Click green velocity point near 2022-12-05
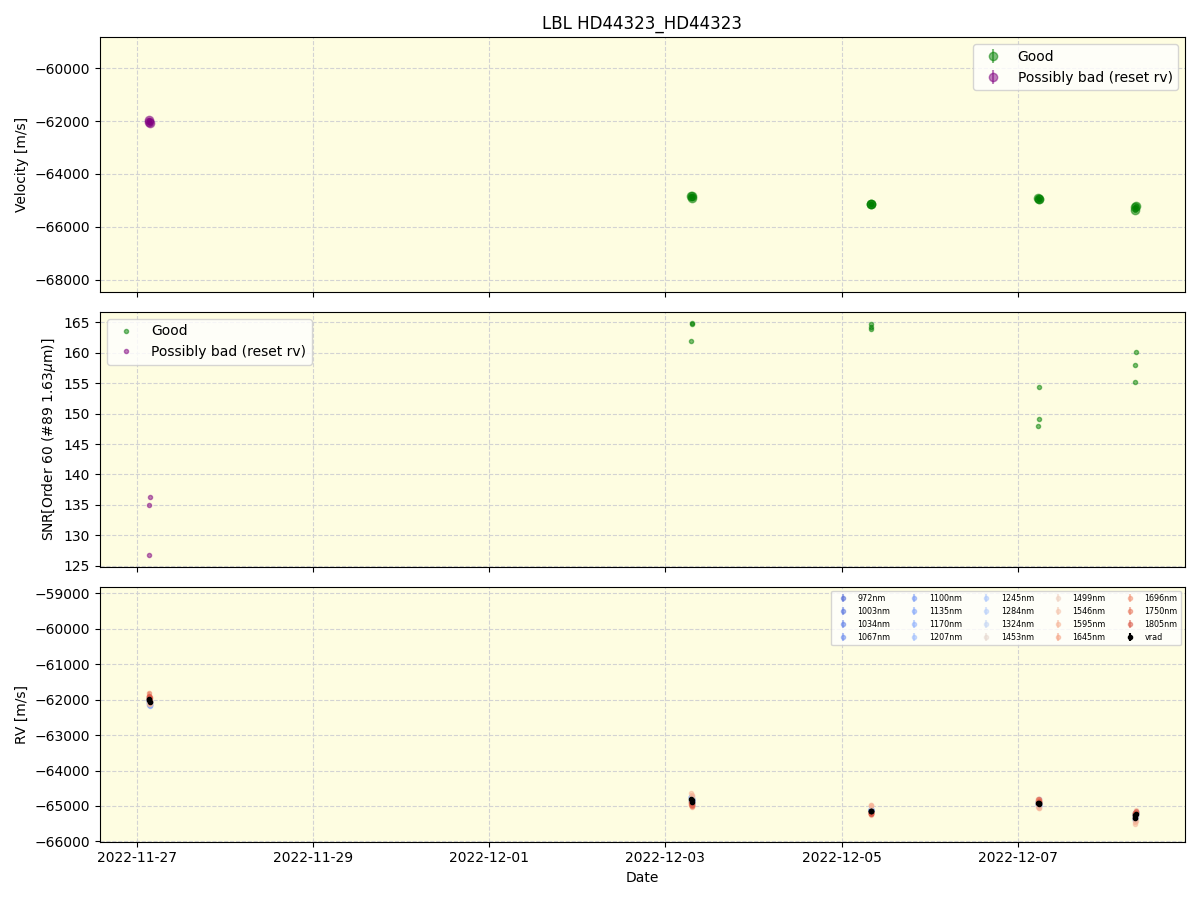 pyautogui.click(x=871, y=204)
